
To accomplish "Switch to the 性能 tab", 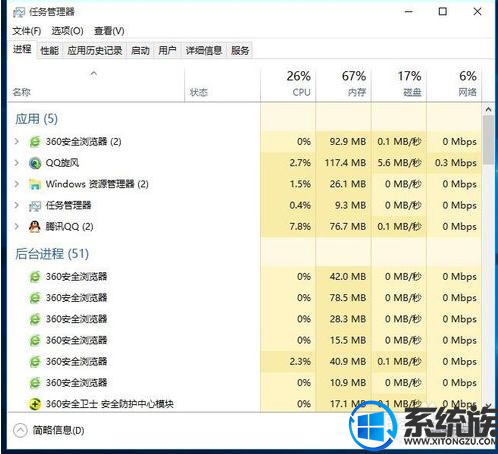I will (x=49, y=51).
